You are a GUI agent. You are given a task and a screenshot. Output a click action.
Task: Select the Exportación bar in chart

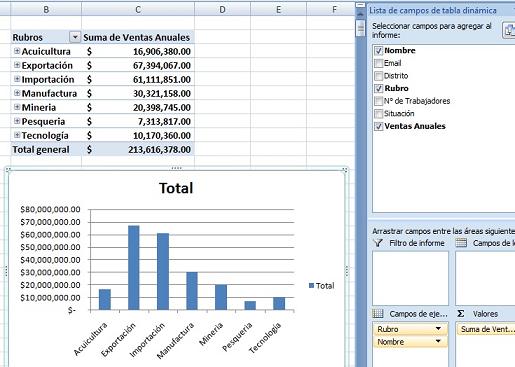tap(134, 268)
